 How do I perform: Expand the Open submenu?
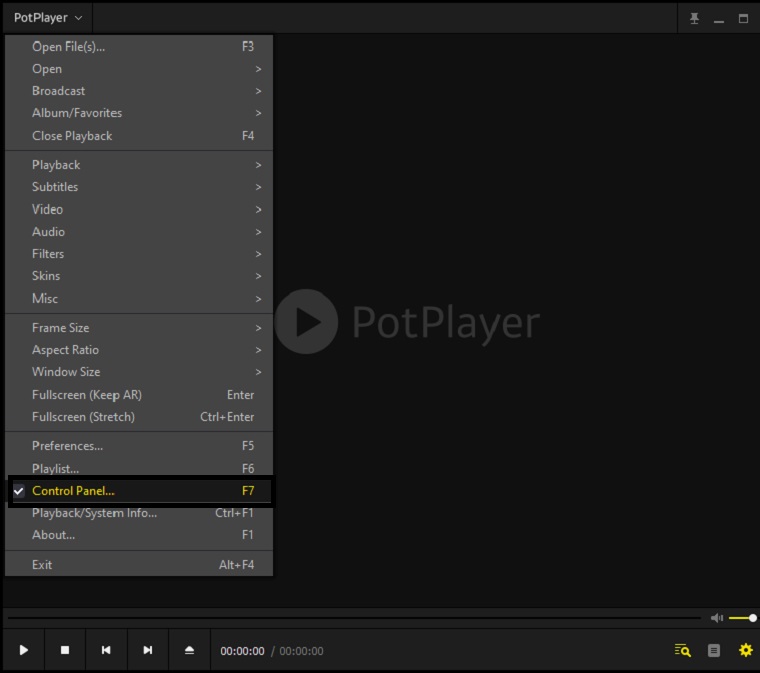click(139, 69)
